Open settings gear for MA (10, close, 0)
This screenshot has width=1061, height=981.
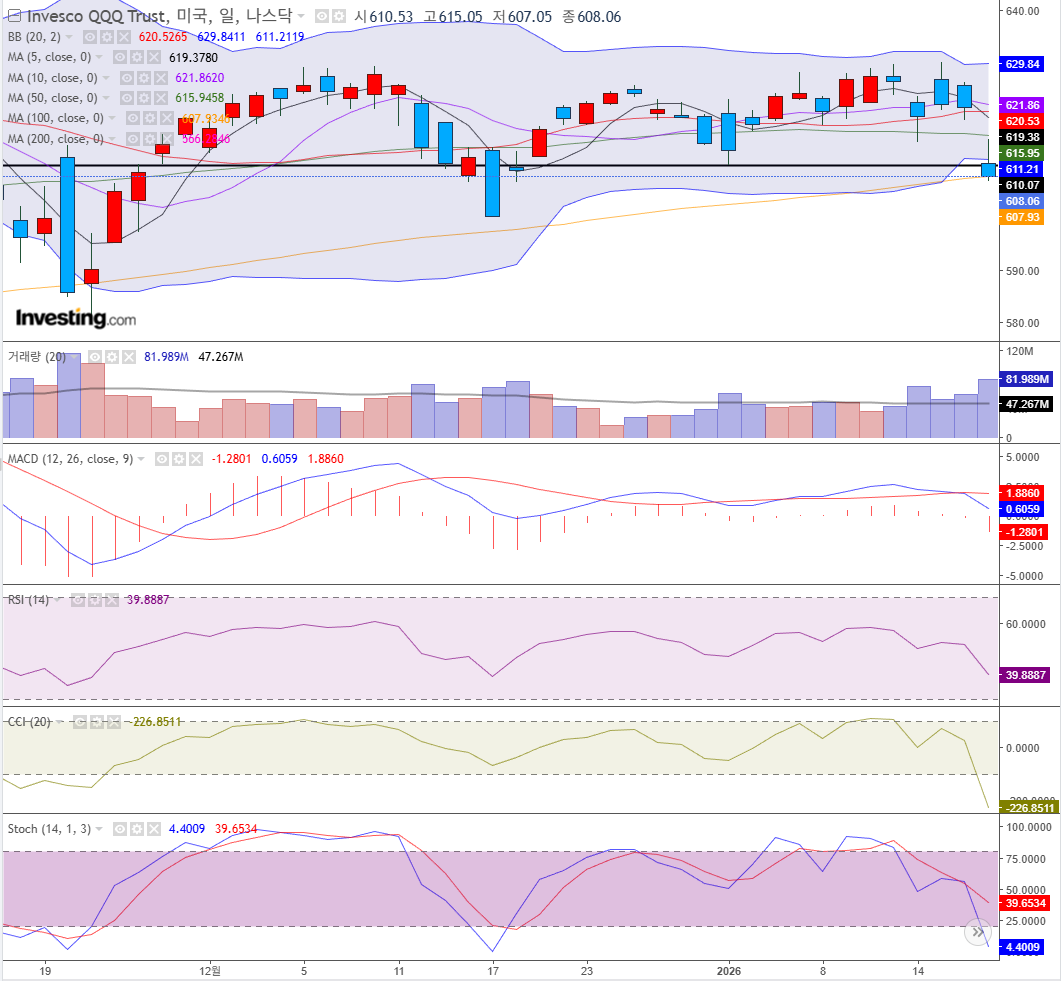point(143,78)
